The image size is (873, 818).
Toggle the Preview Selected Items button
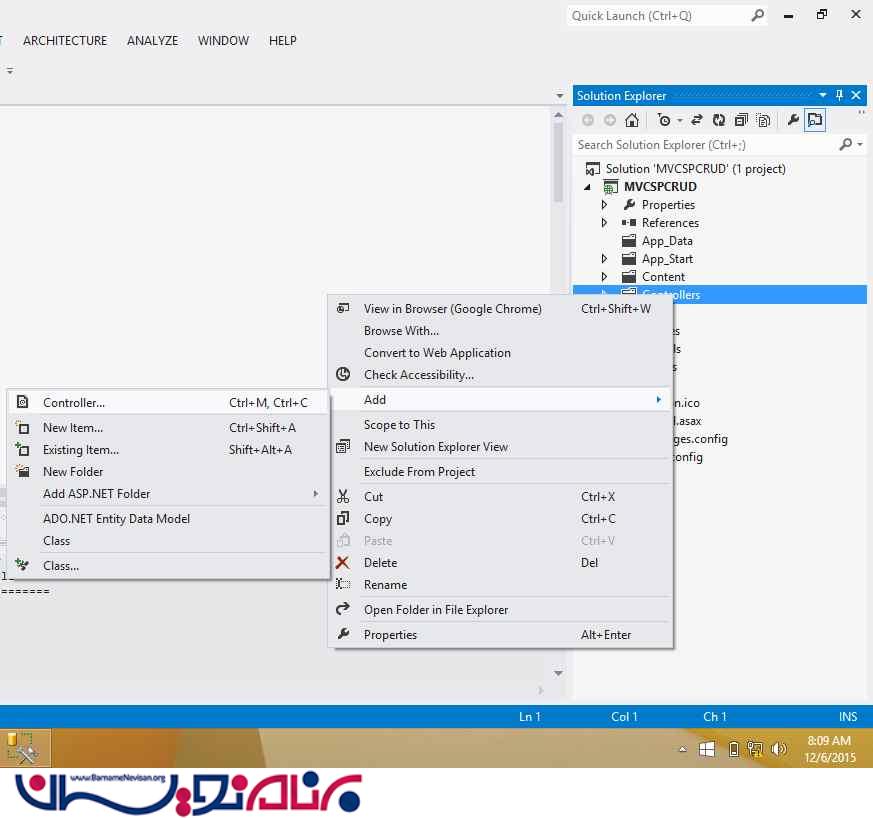(815, 120)
